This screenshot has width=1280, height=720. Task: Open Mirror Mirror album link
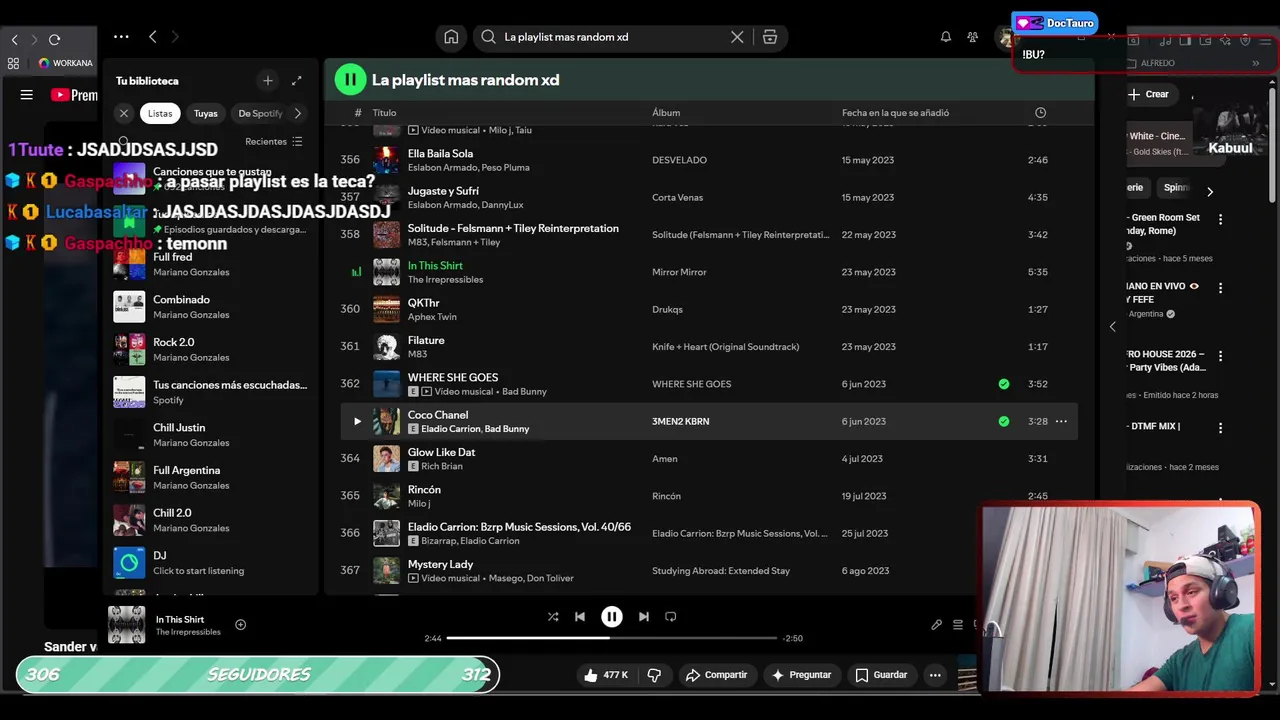click(x=679, y=272)
